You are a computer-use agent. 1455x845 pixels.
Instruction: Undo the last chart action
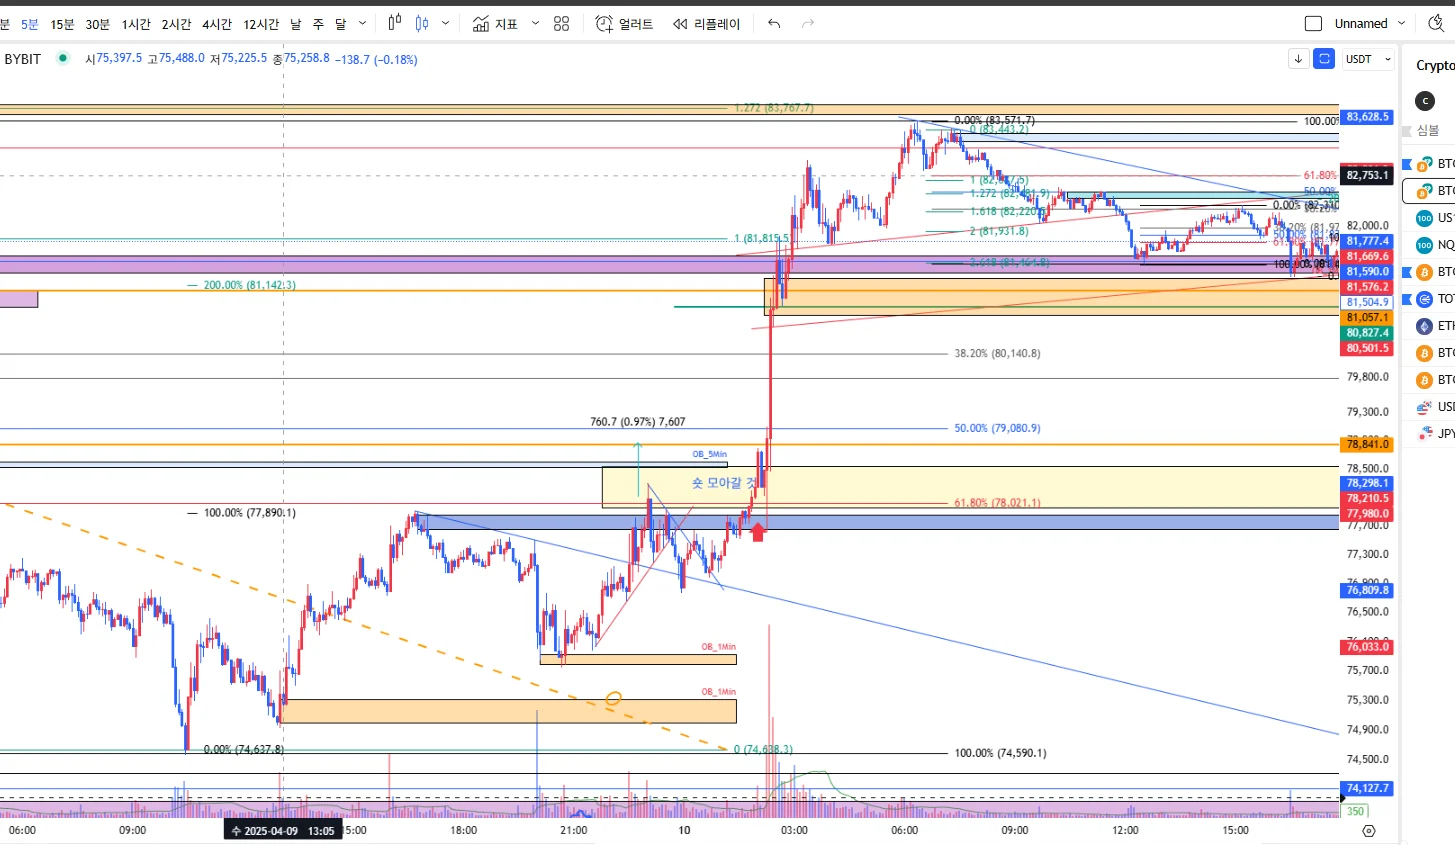pyautogui.click(x=774, y=24)
